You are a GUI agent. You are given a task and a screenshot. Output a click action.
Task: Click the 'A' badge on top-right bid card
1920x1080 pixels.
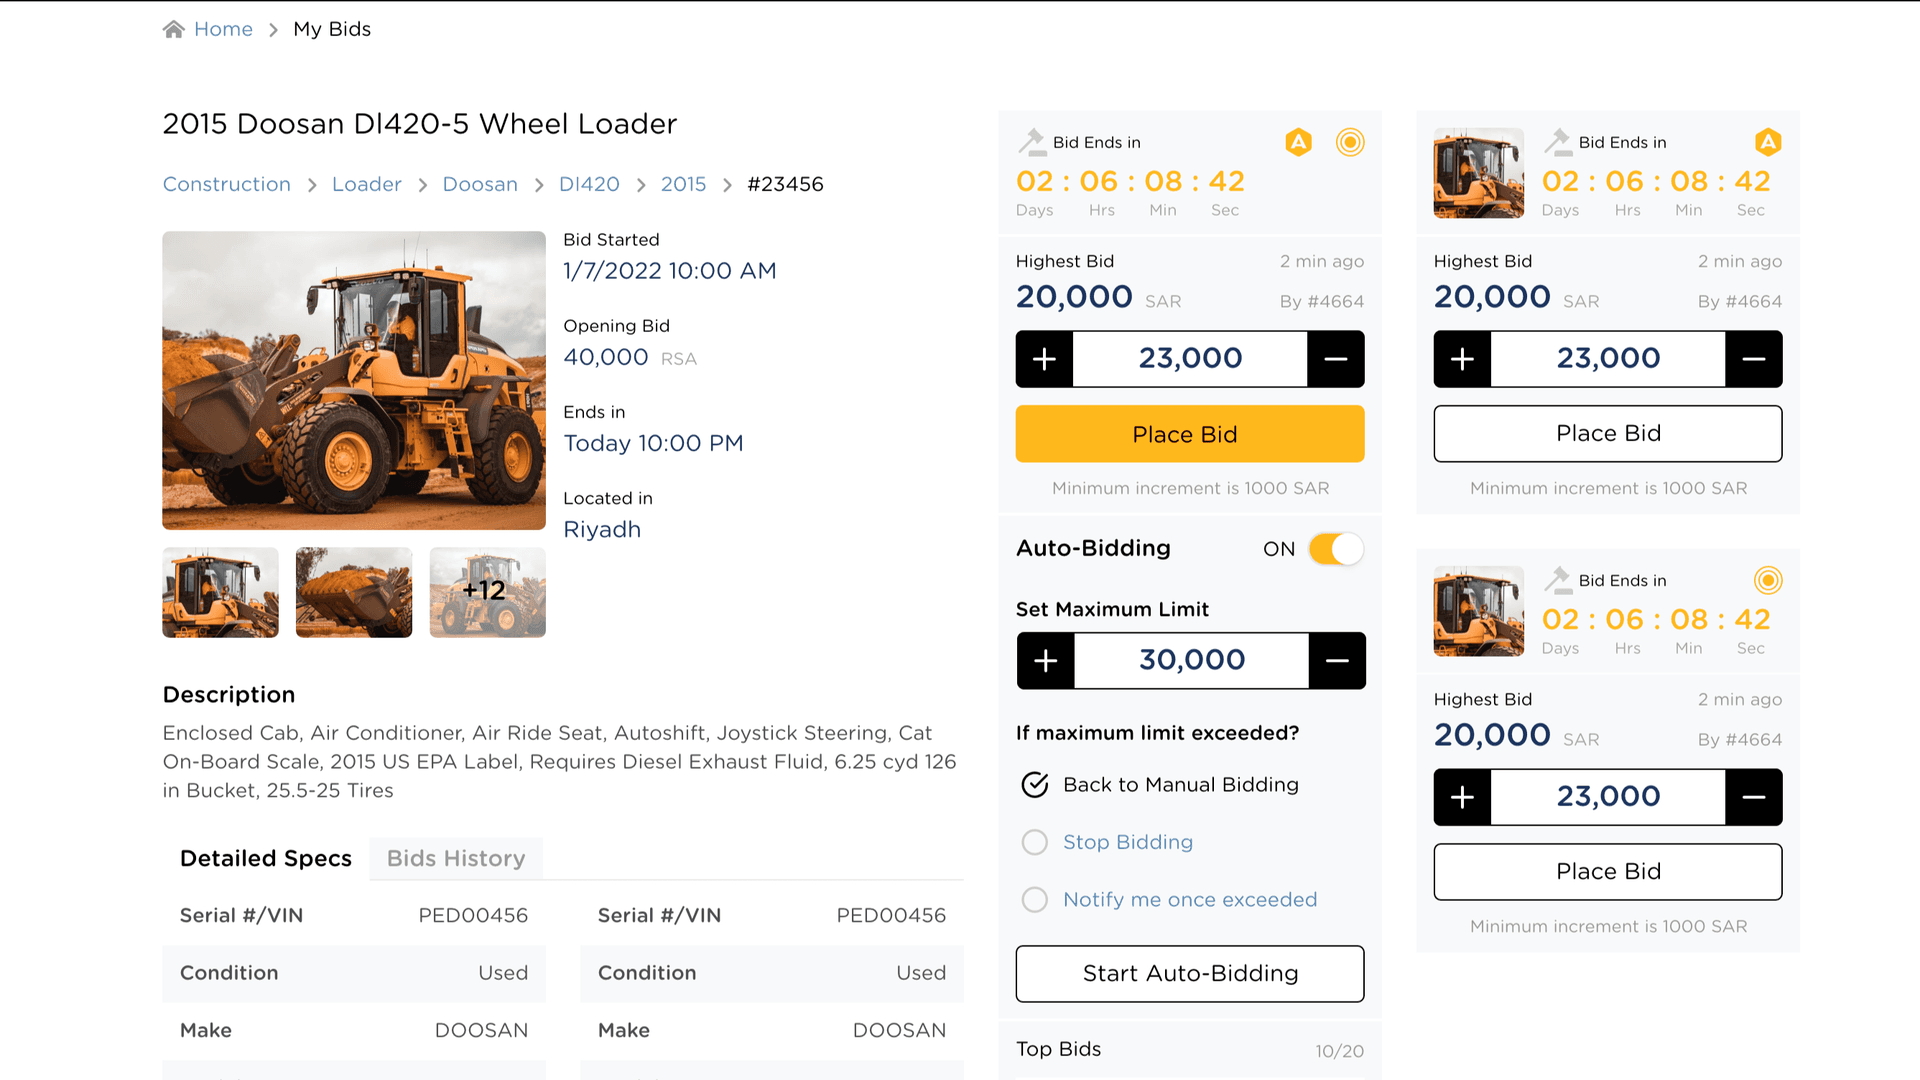click(x=1768, y=142)
